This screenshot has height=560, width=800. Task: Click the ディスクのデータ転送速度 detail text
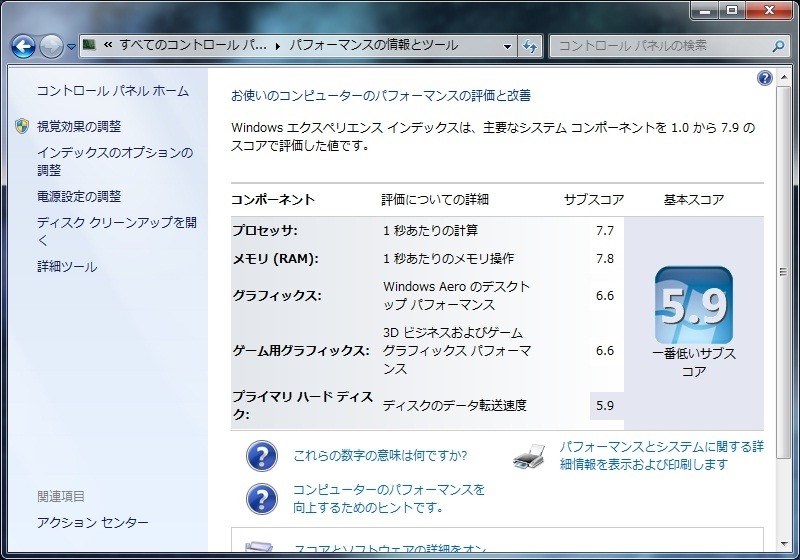(455, 405)
